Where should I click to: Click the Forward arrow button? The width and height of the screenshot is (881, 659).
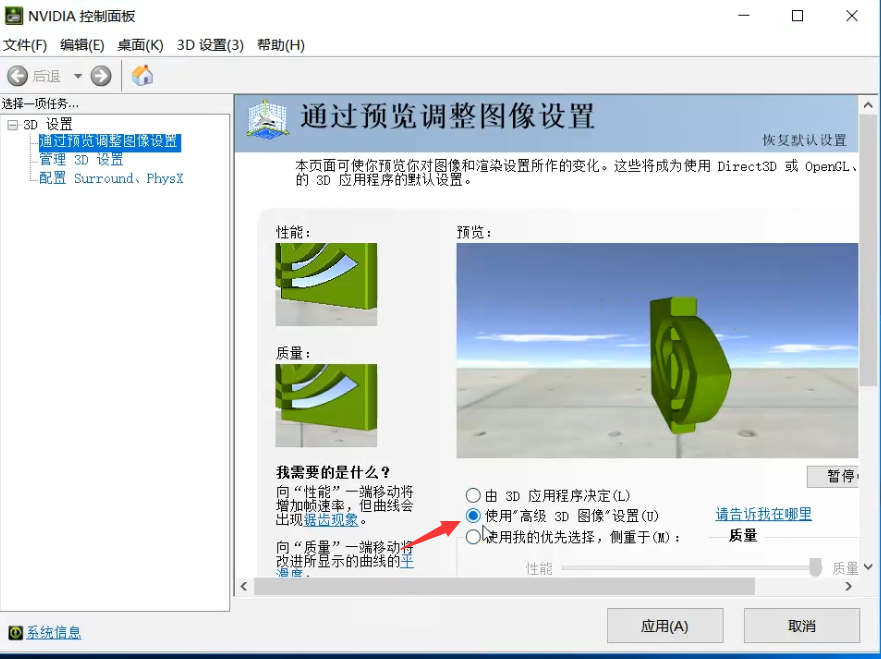point(101,76)
